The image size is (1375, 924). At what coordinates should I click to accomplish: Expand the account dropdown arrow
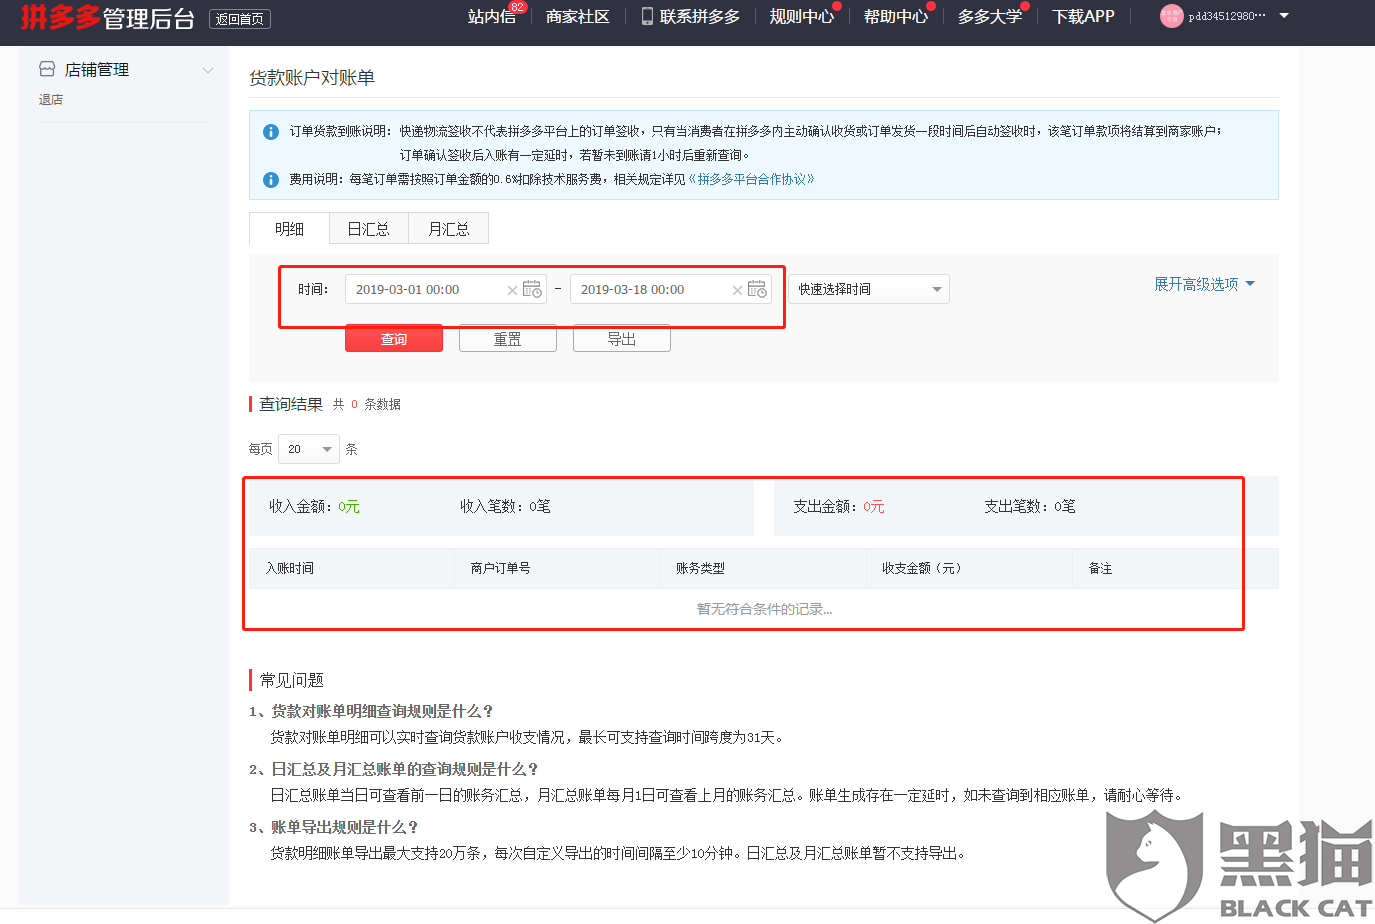(x=1284, y=16)
